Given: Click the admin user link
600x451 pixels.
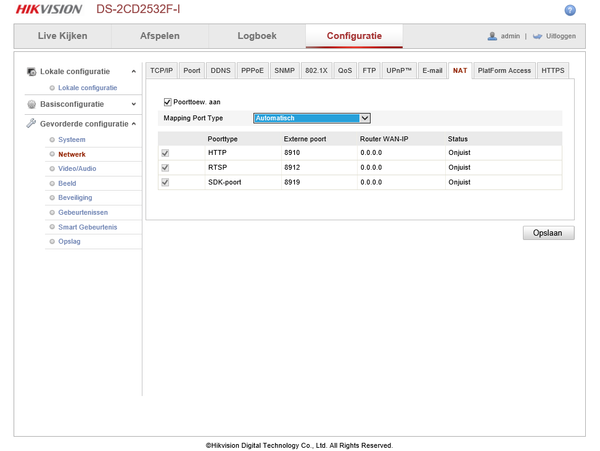Looking at the screenshot, I should point(510,36).
